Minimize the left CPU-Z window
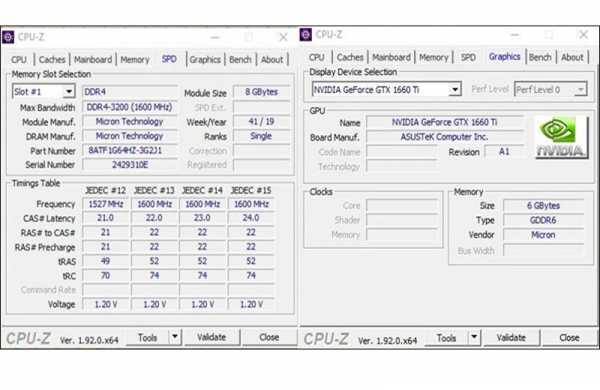The width and height of the screenshot is (600, 390). tap(215, 37)
